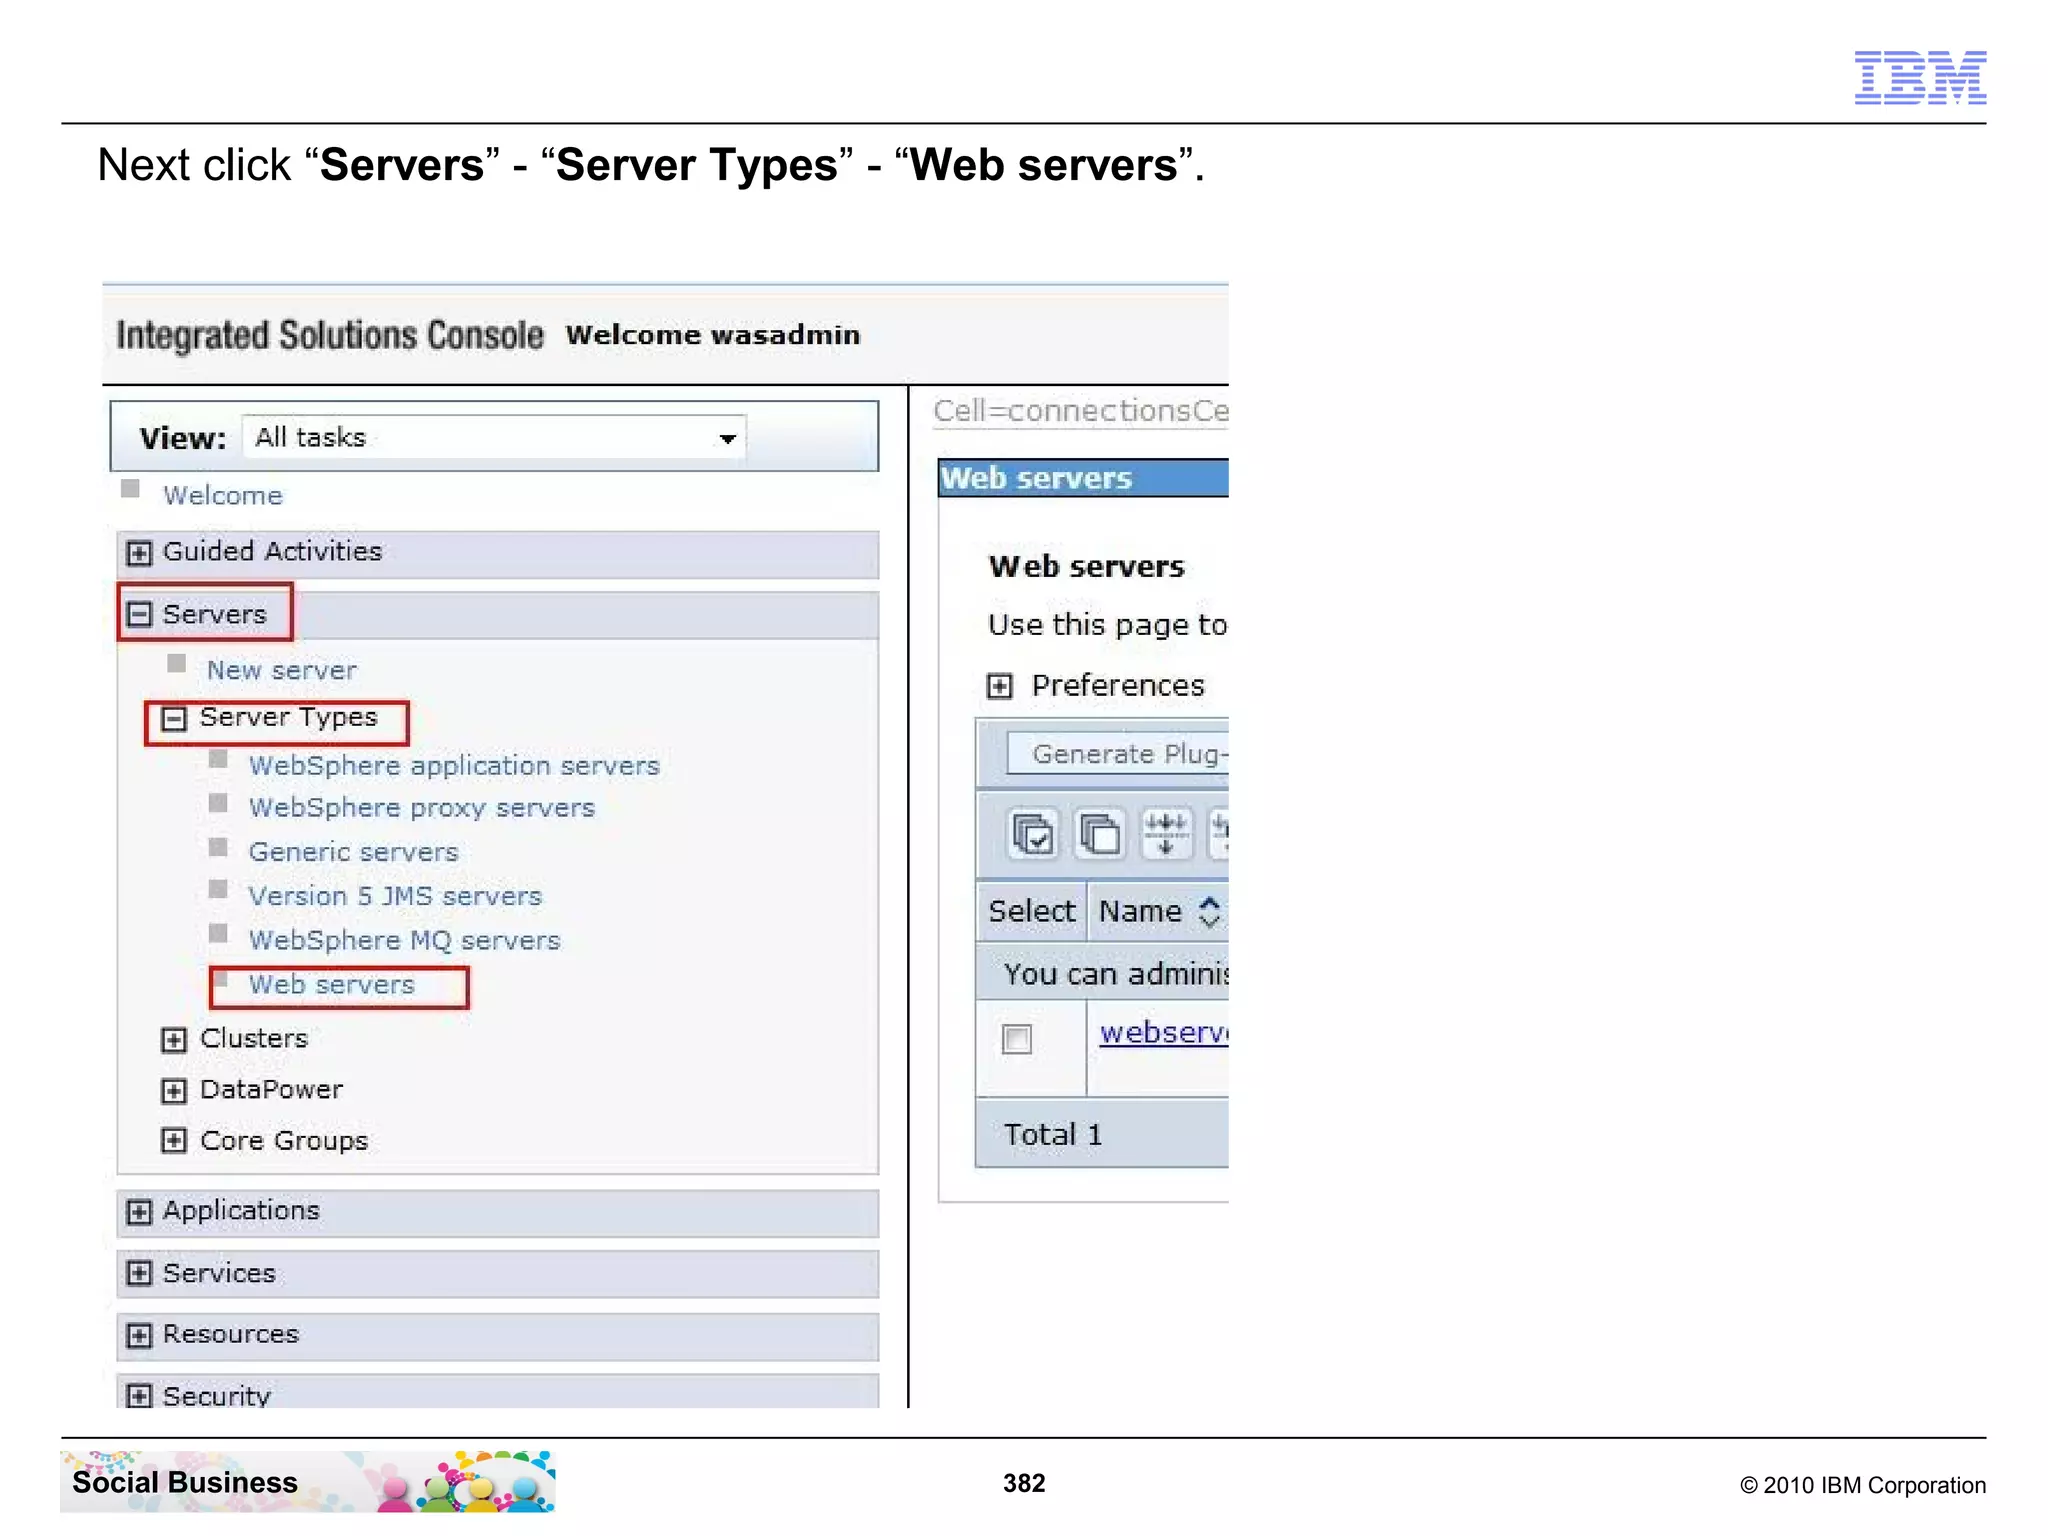Click the Generate Plug-in button

(1118, 754)
